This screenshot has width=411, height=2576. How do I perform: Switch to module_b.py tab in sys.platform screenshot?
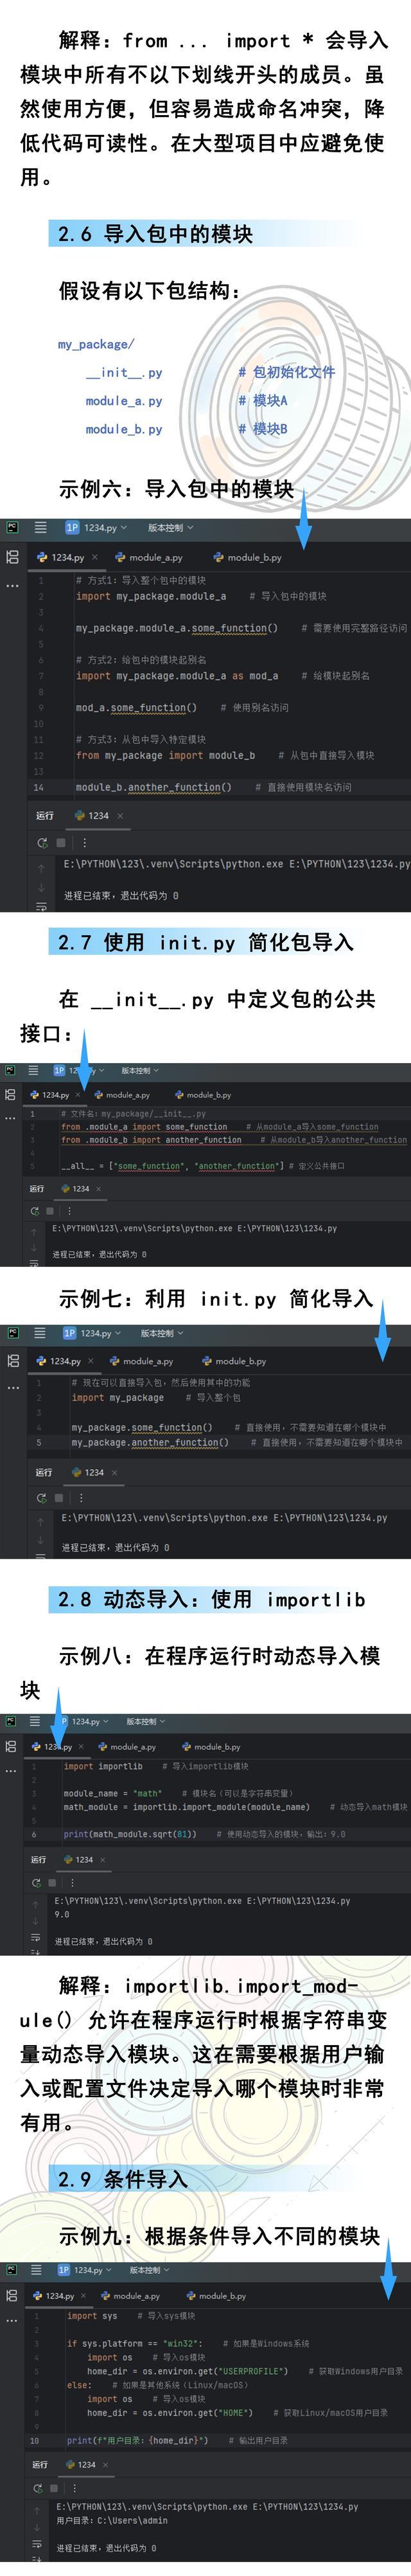point(216,2295)
